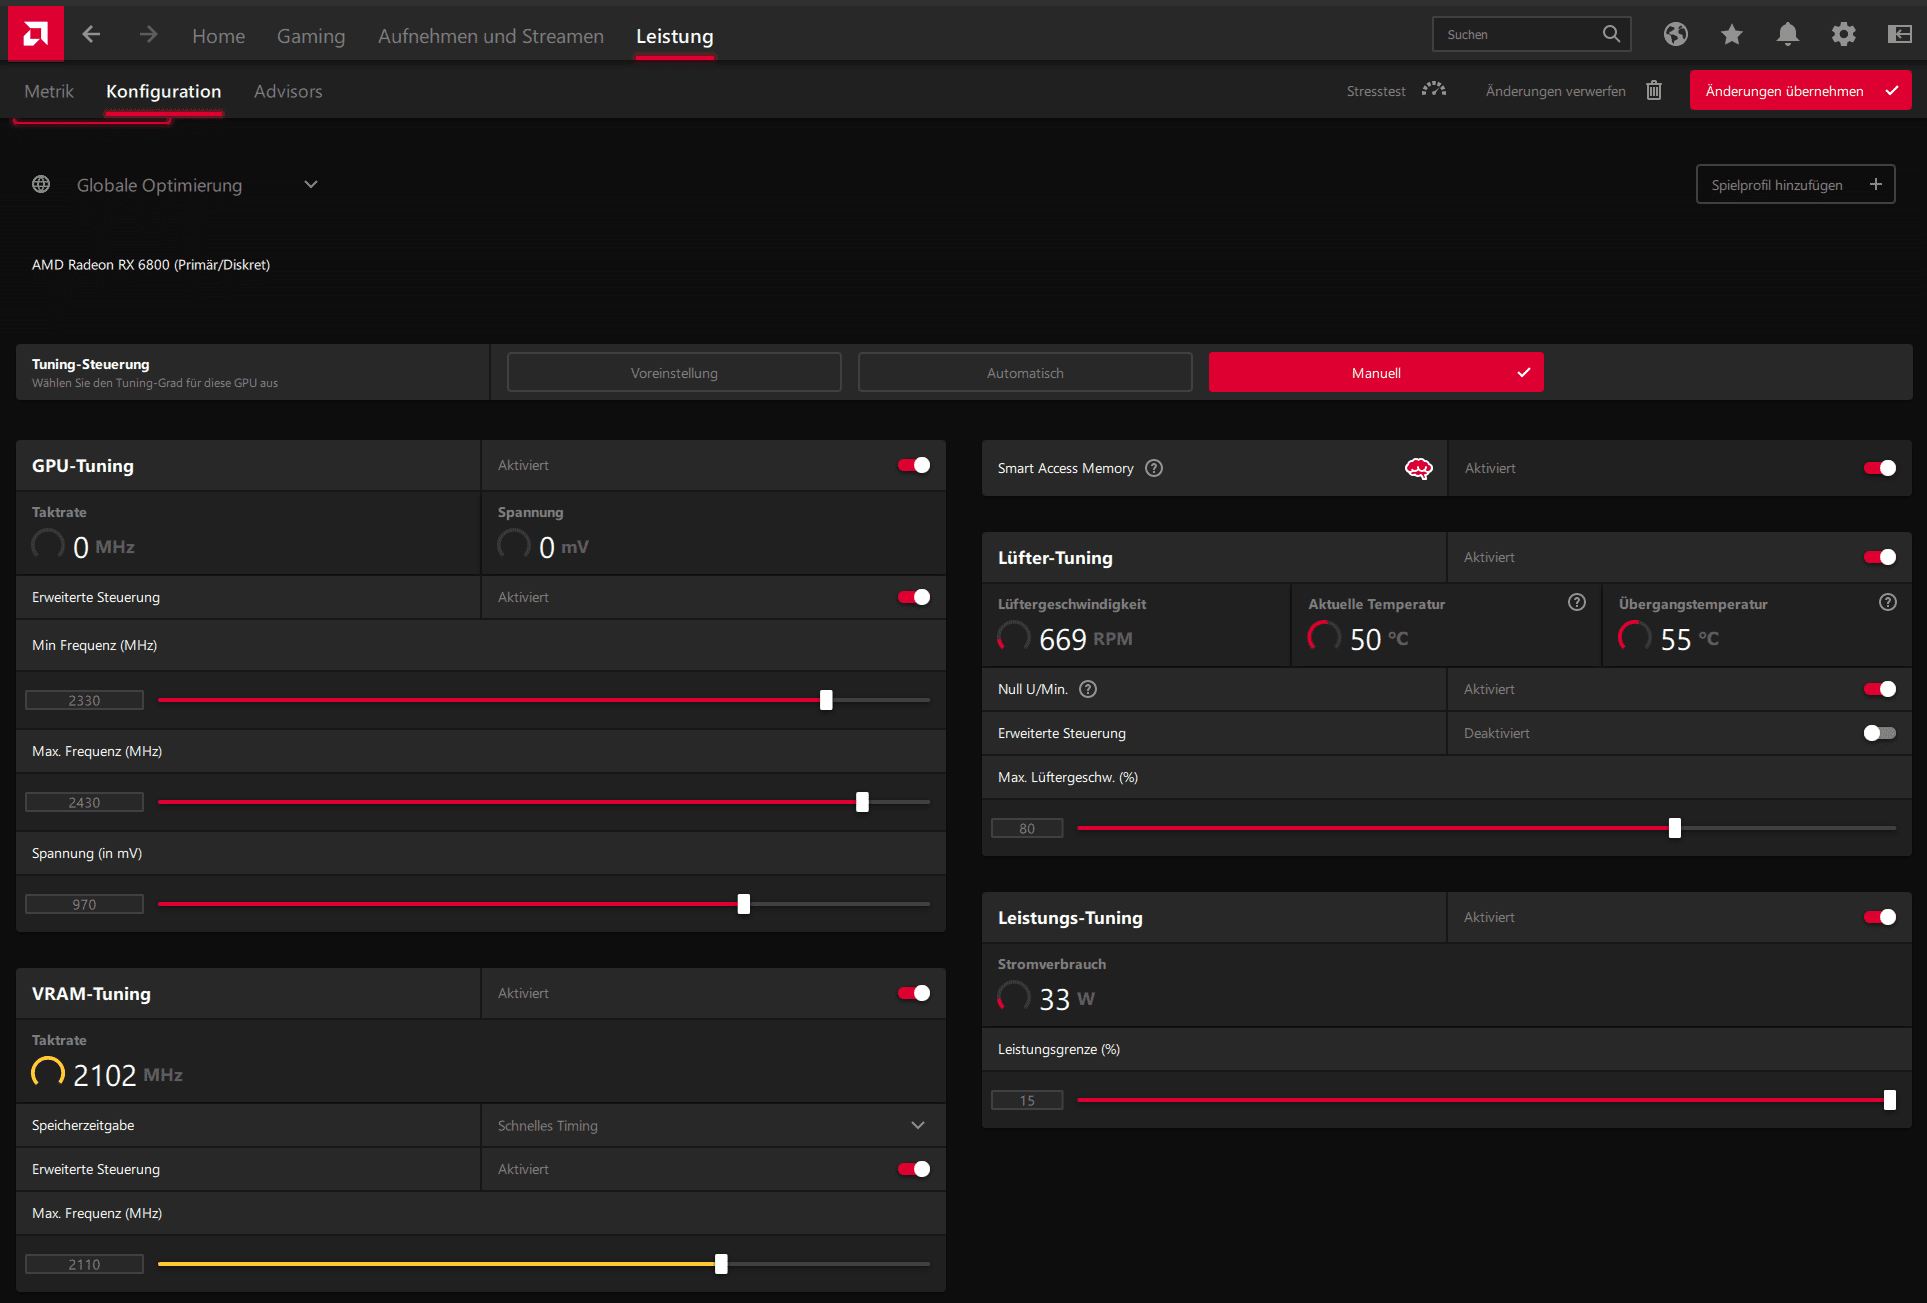This screenshot has width=1927, height=1303.
Task: Open the web browser globe icon
Action: 1675,35
